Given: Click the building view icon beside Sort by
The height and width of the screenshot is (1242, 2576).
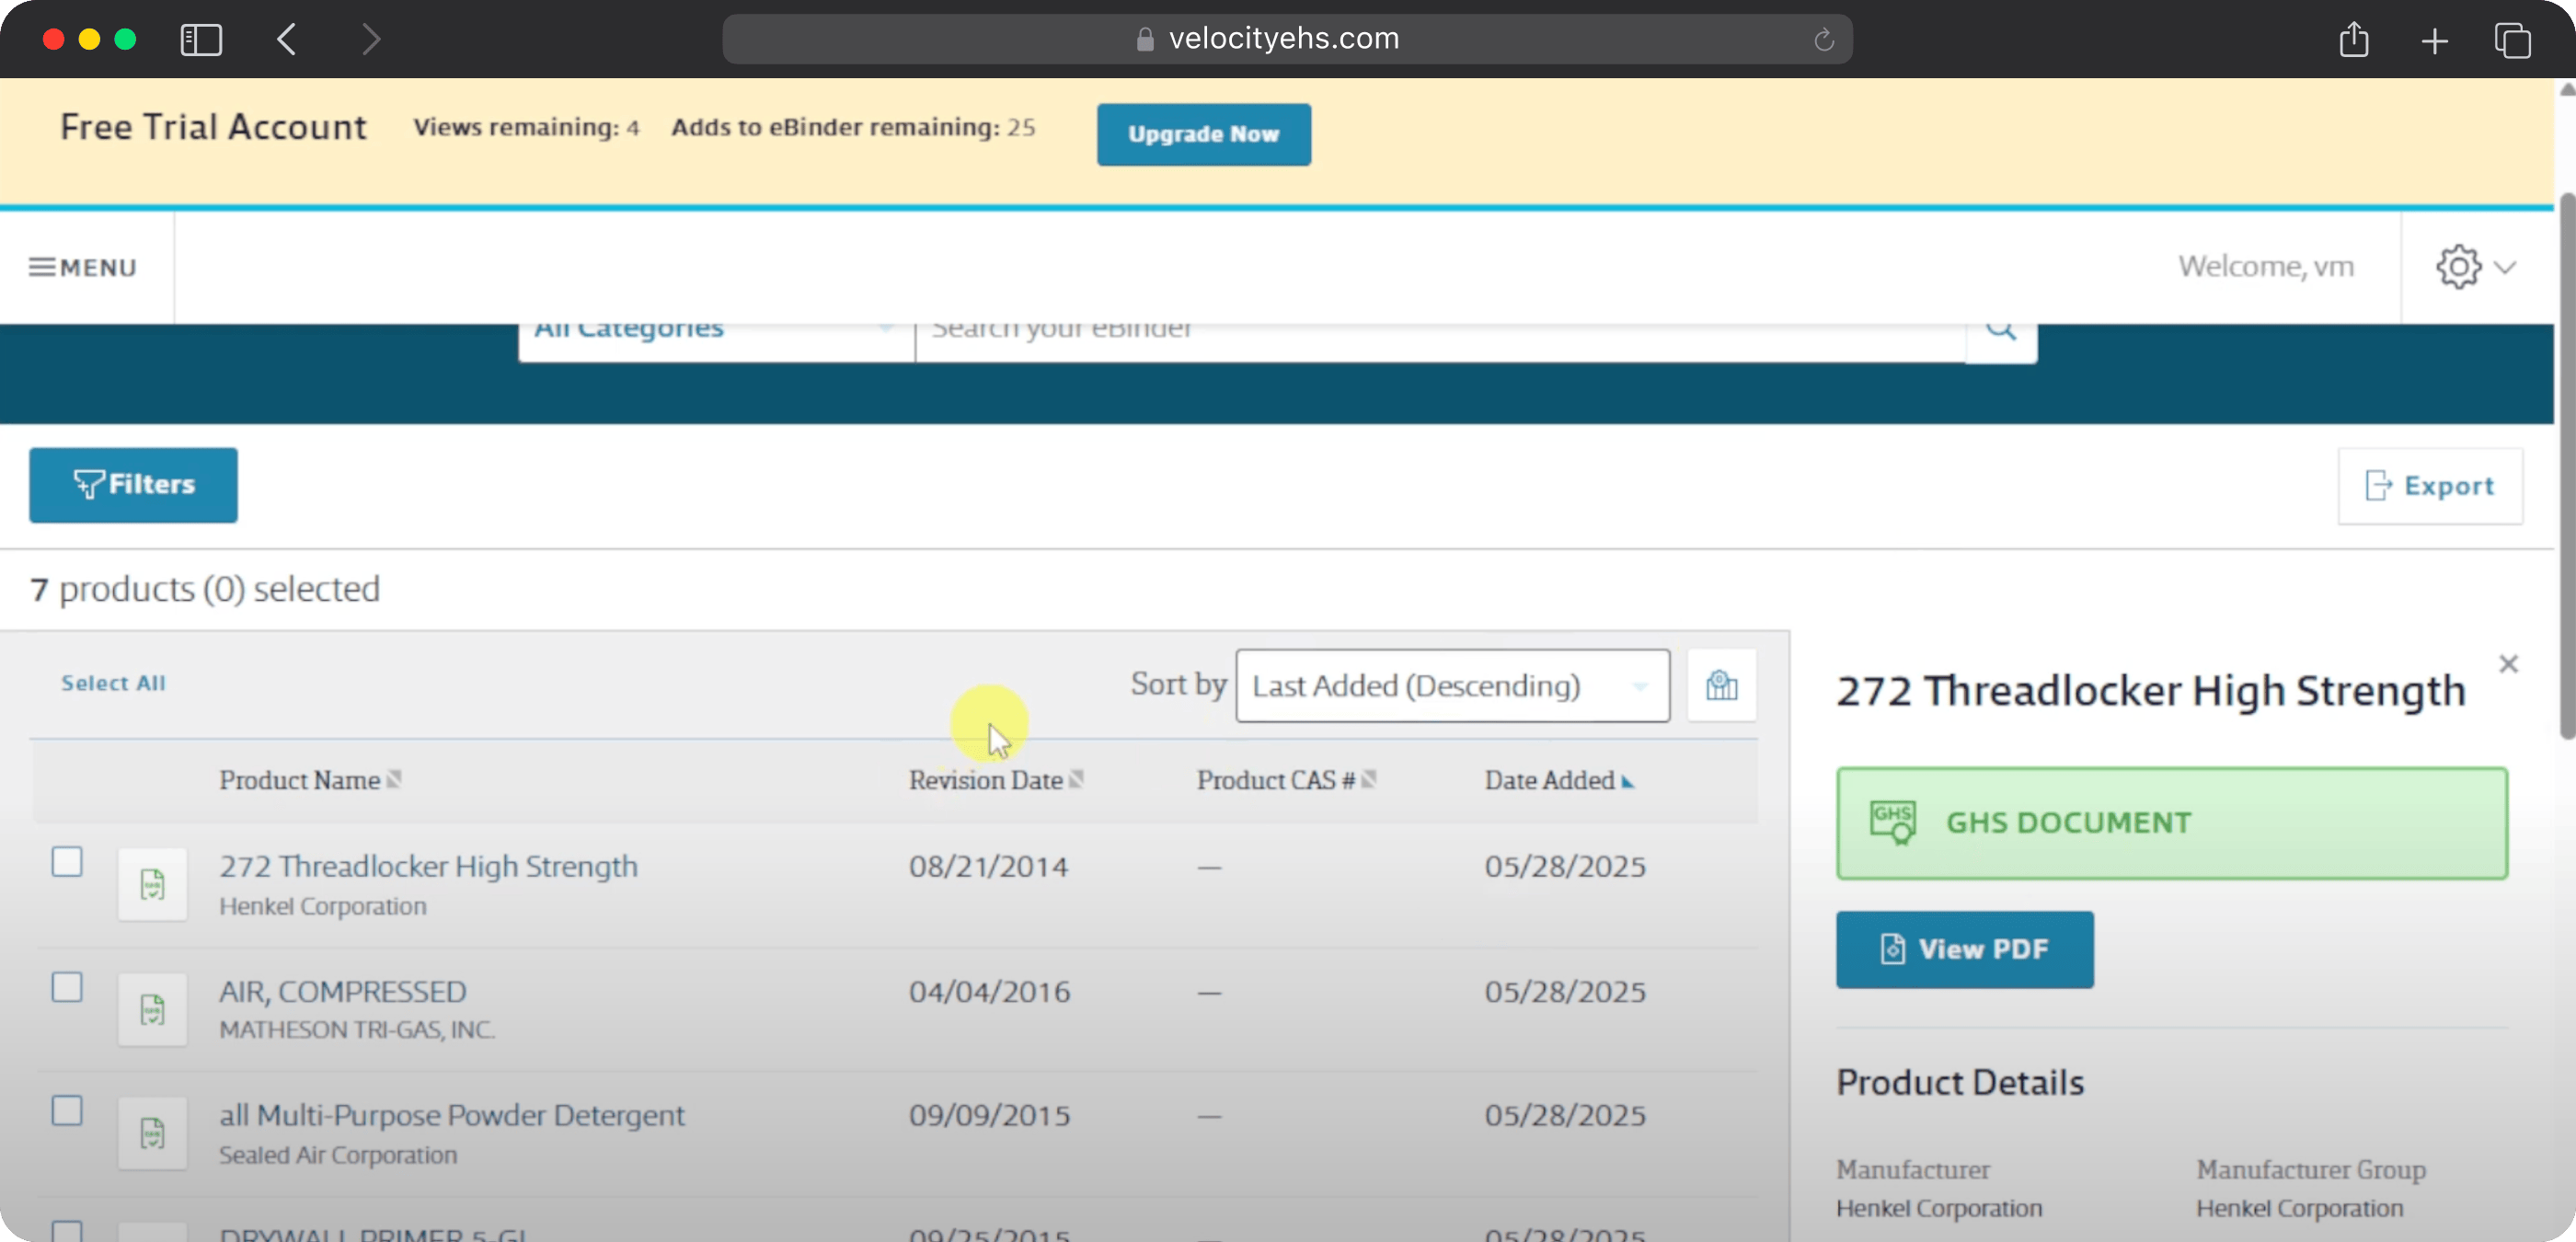Looking at the screenshot, I should (x=1721, y=686).
